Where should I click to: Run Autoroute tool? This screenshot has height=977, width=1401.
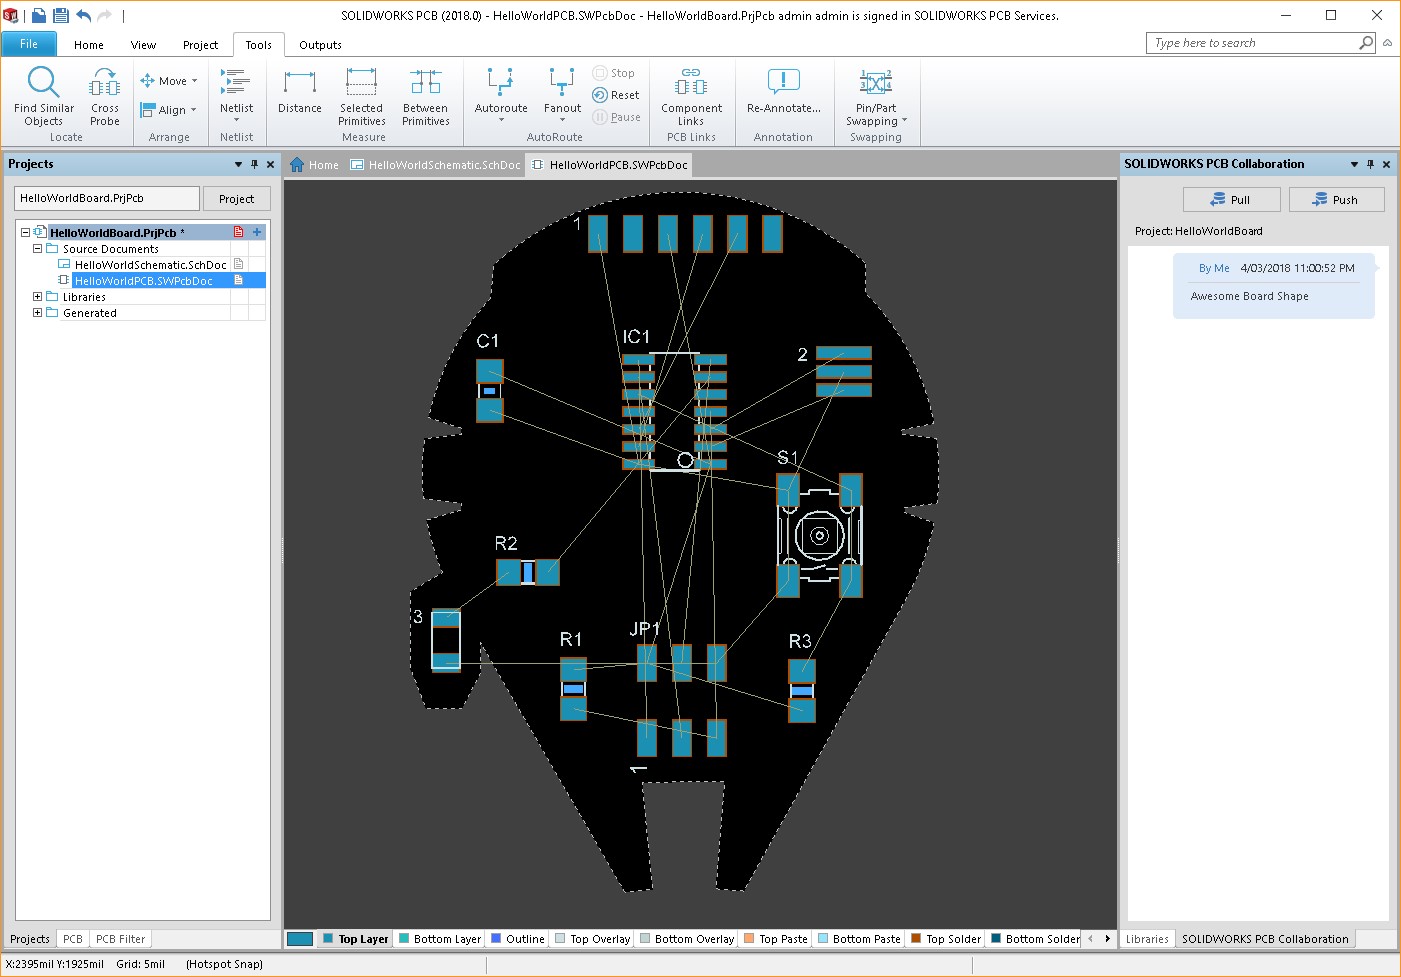(x=501, y=96)
